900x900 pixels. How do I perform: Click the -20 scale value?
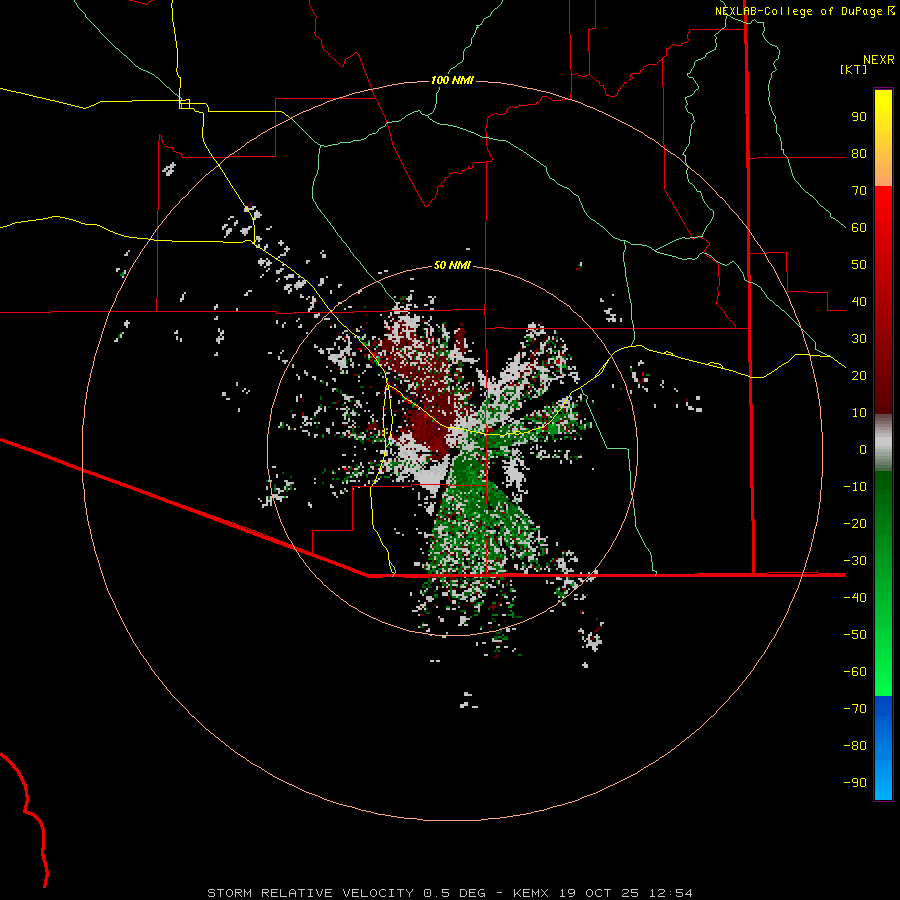pos(855,523)
